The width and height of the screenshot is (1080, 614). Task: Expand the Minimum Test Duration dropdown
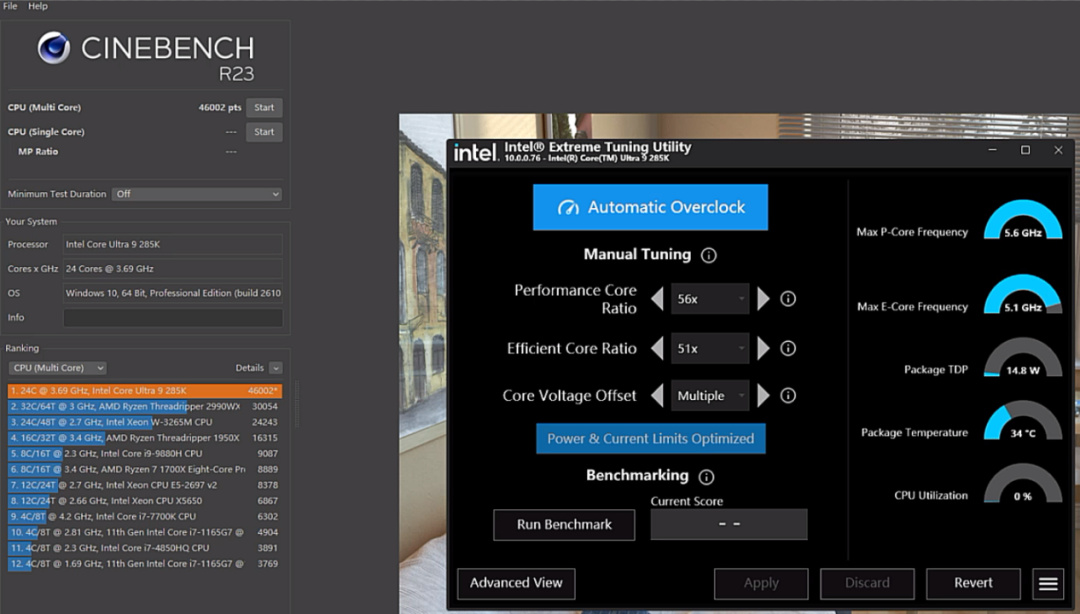coord(196,194)
